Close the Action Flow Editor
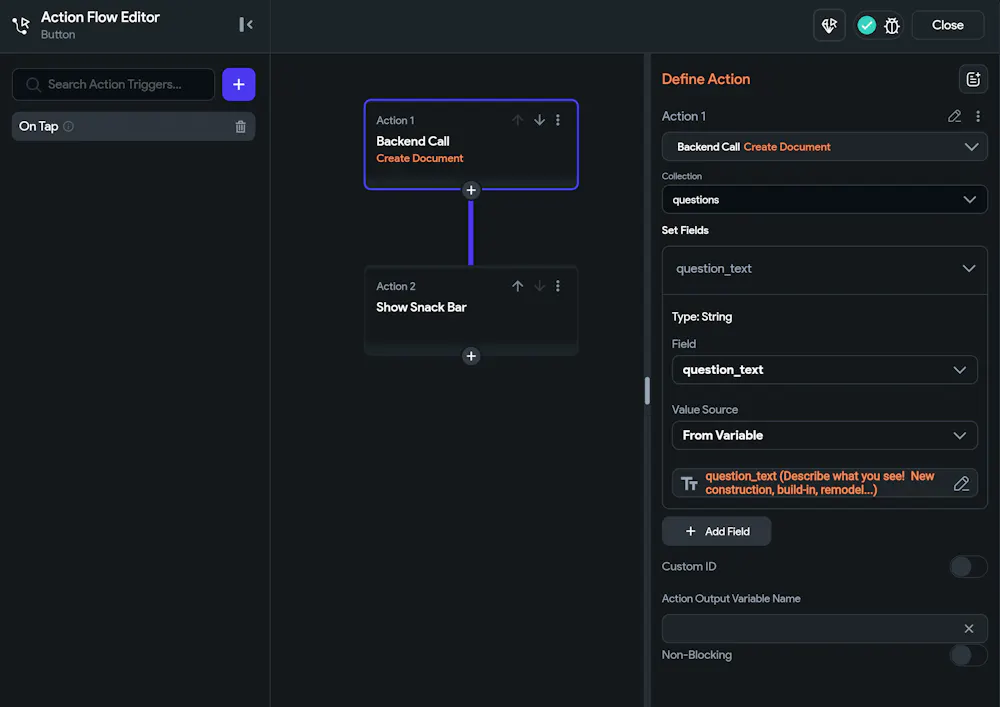Image resolution: width=1000 pixels, height=707 pixels. pyautogui.click(x=947, y=25)
